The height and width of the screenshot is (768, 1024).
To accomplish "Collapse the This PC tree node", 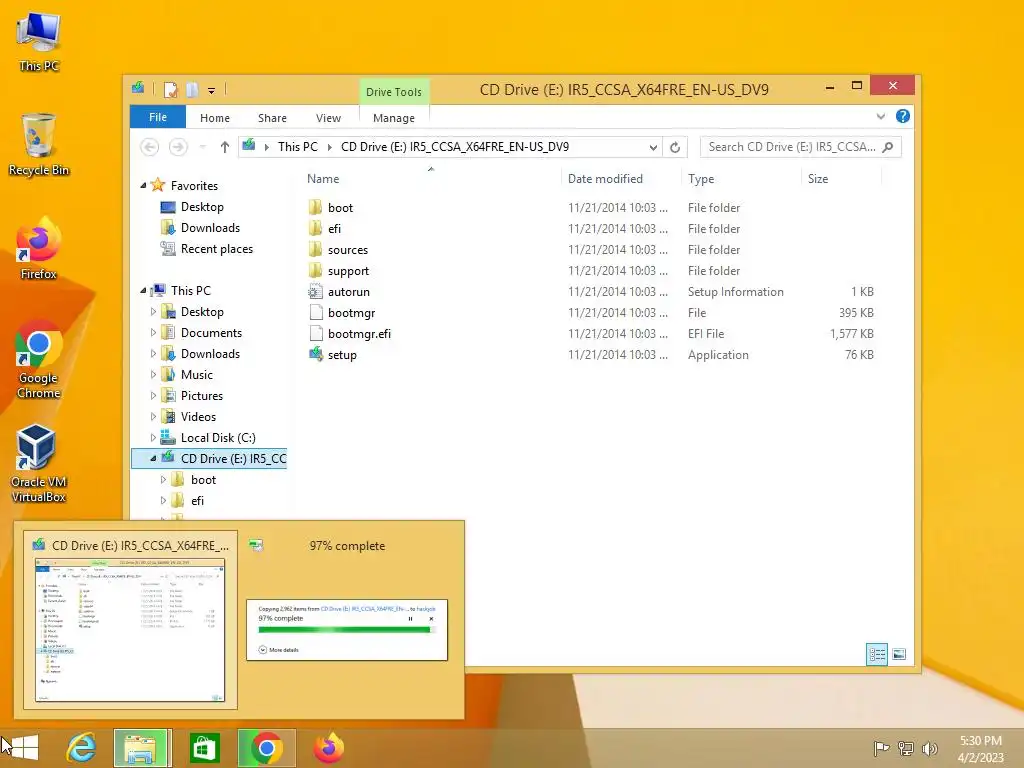I will coord(143,290).
